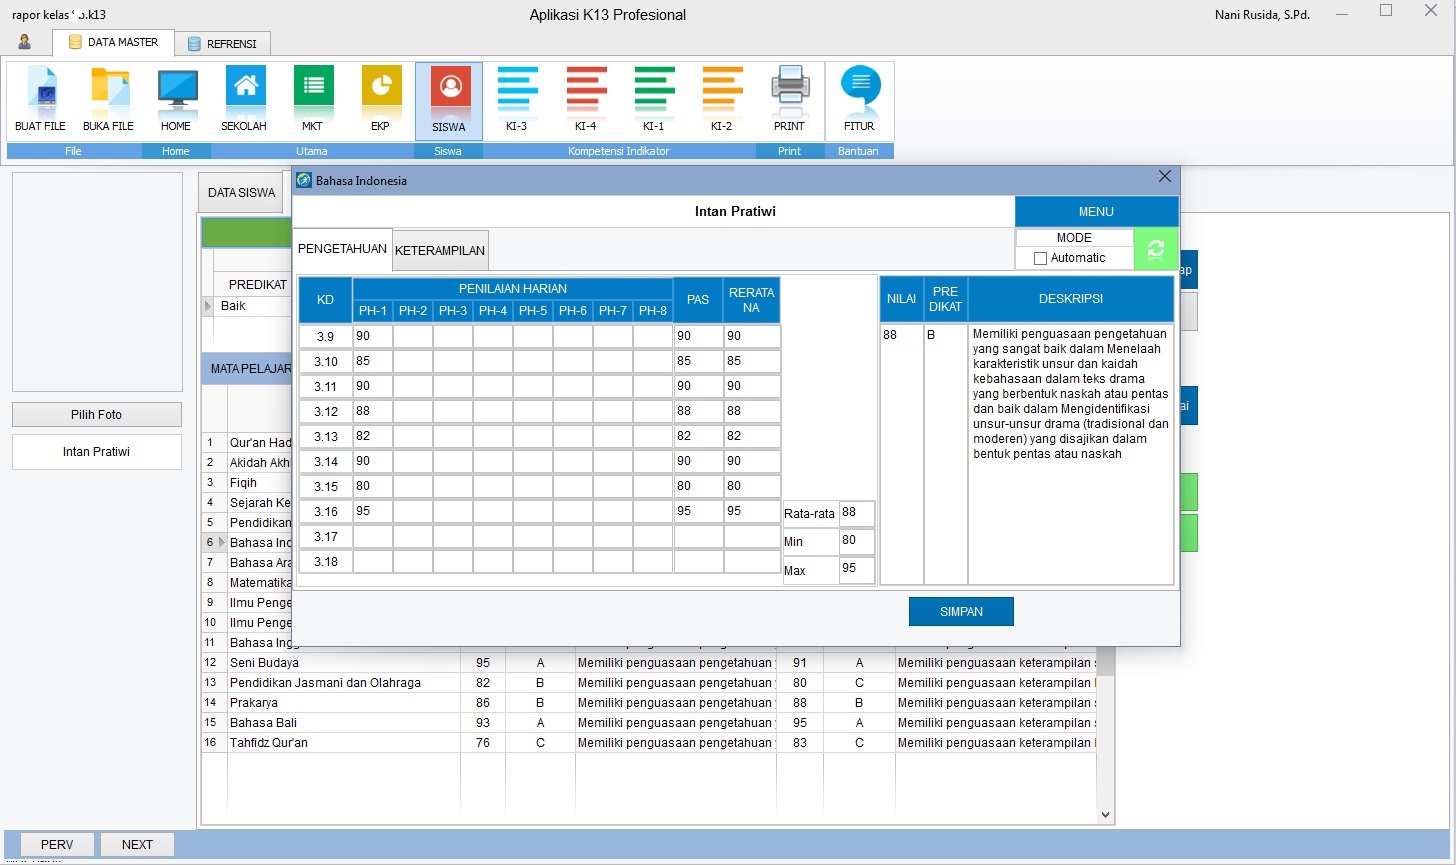Open the REFRENSI tab
1456x865 pixels.
pyautogui.click(x=224, y=43)
